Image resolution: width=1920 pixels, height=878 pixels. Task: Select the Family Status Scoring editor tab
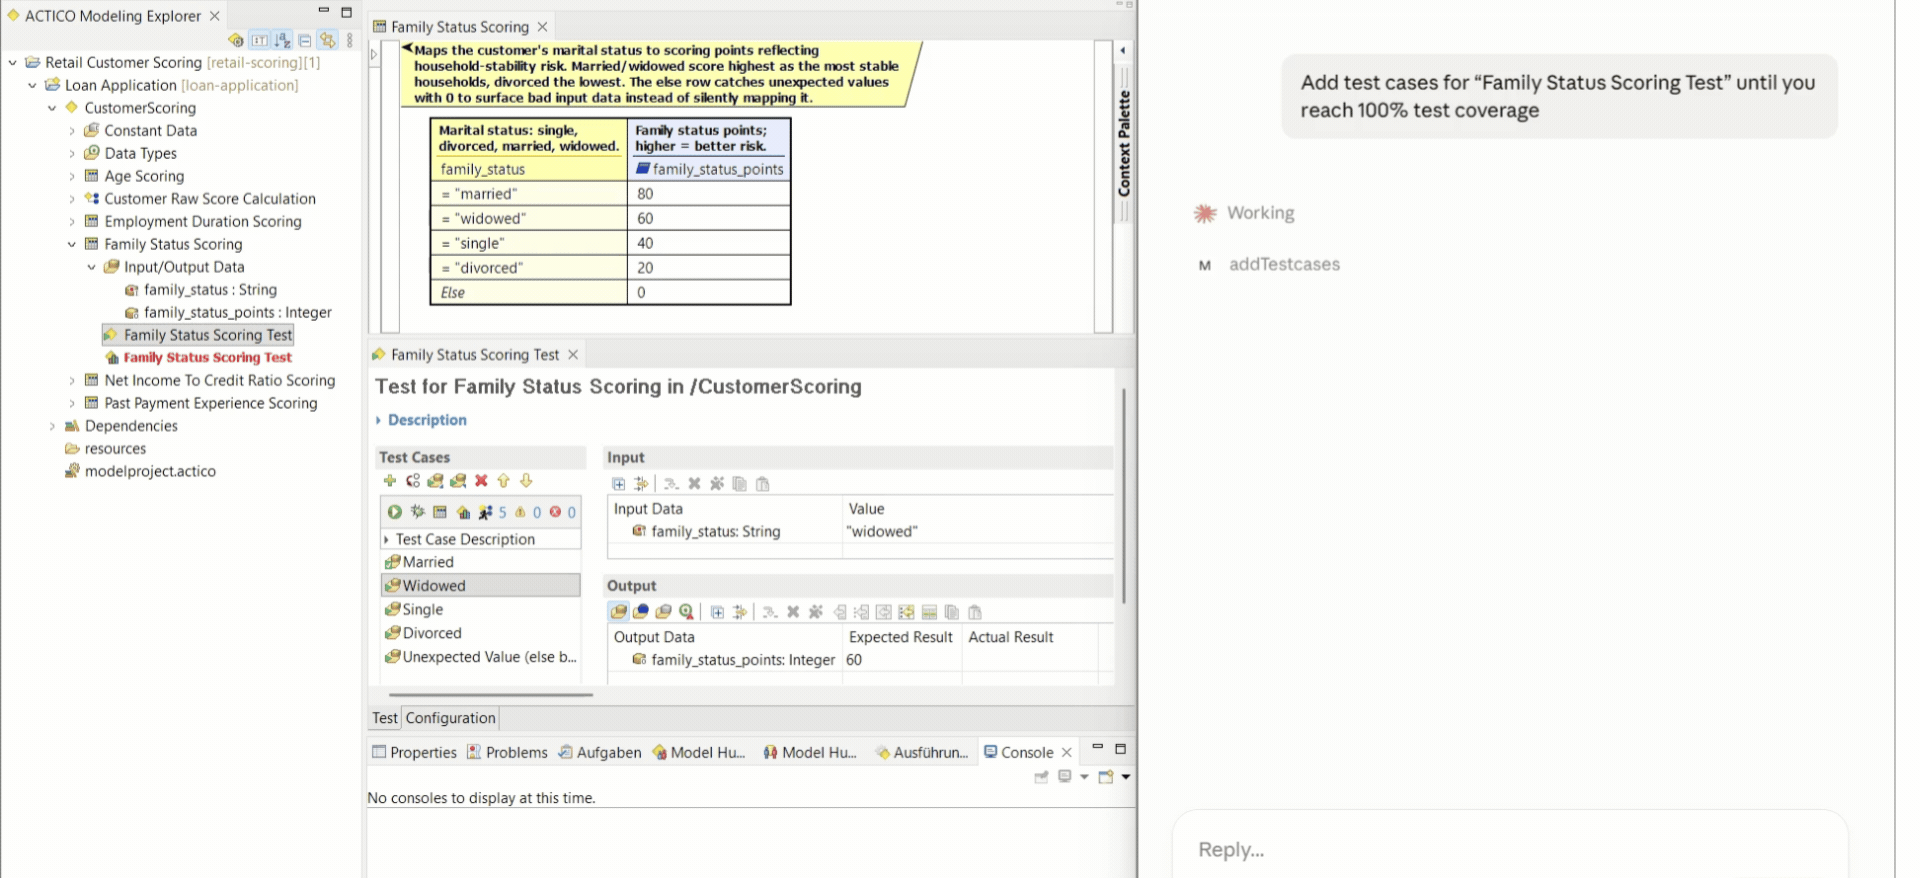[x=459, y=27]
